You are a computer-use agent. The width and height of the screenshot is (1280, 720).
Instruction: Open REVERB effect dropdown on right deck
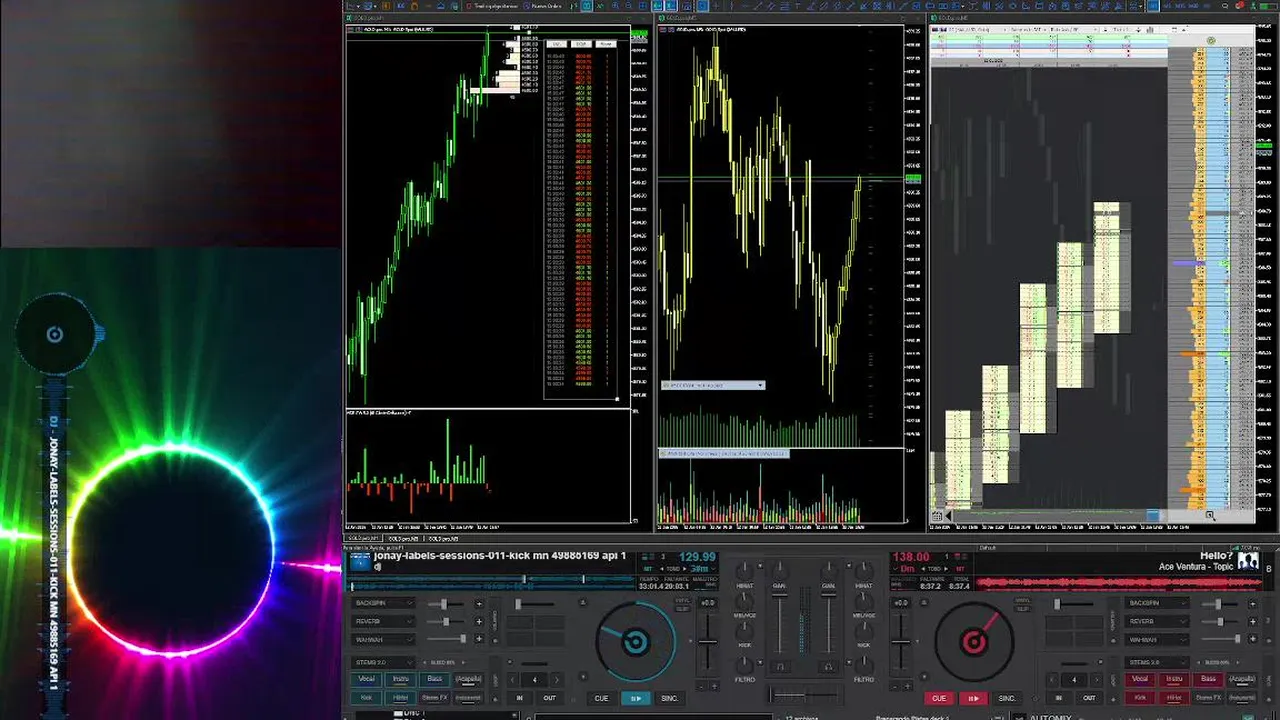click(x=1157, y=621)
